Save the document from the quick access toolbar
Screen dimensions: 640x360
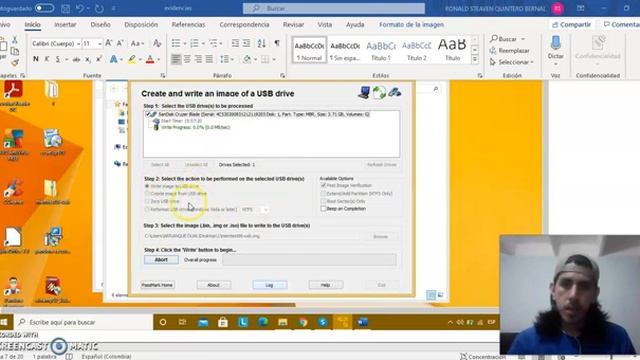click(x=65, y=8)
